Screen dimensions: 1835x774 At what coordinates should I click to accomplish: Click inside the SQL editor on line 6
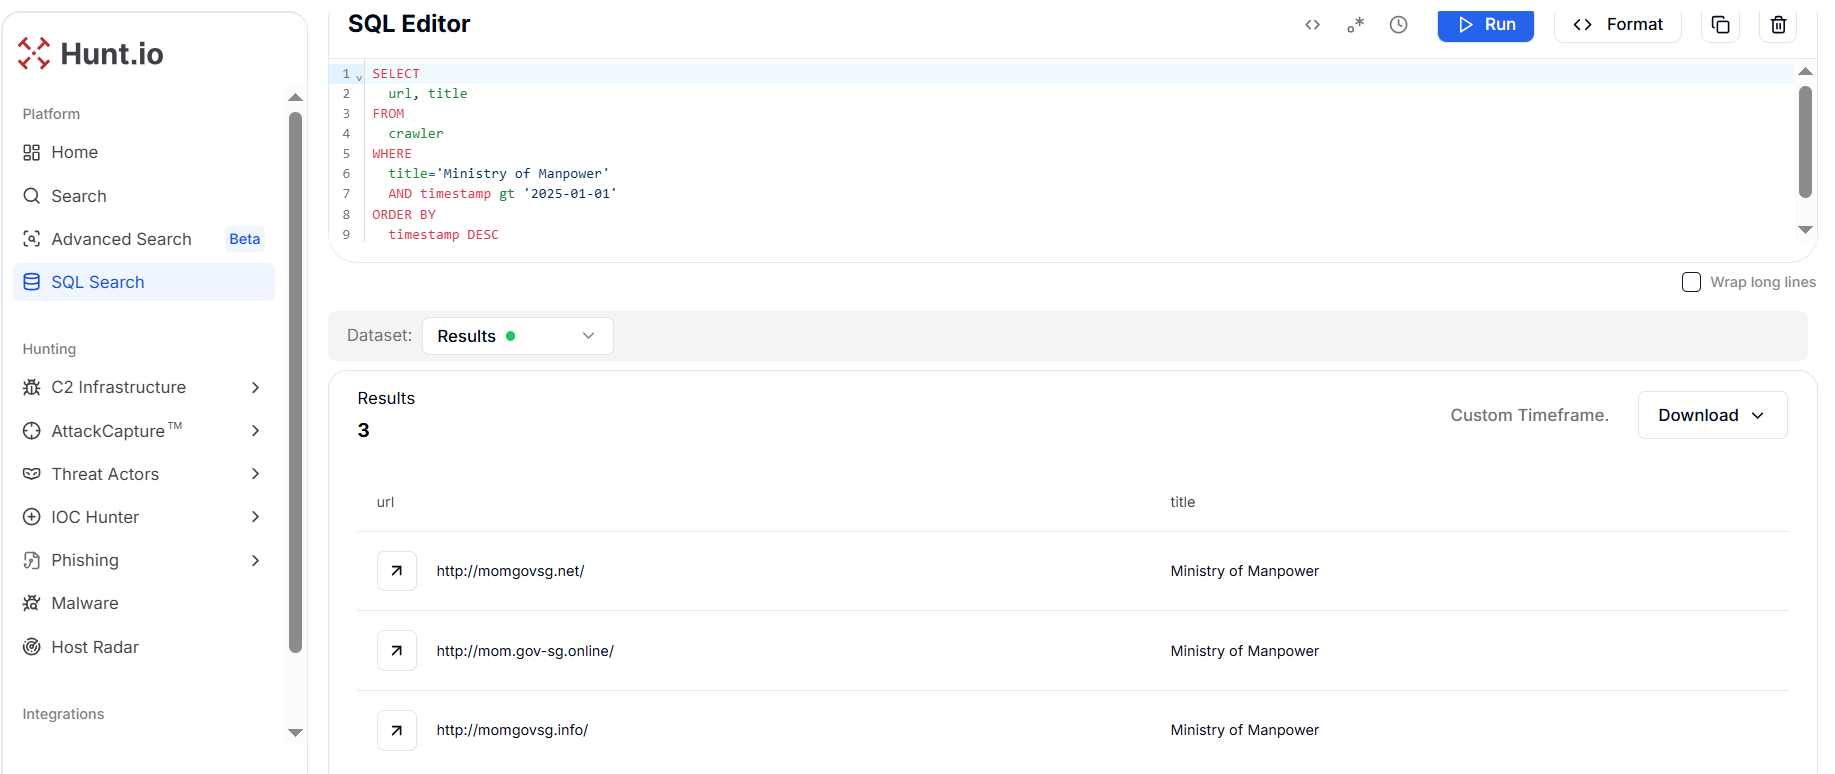(x=700, y=174)
